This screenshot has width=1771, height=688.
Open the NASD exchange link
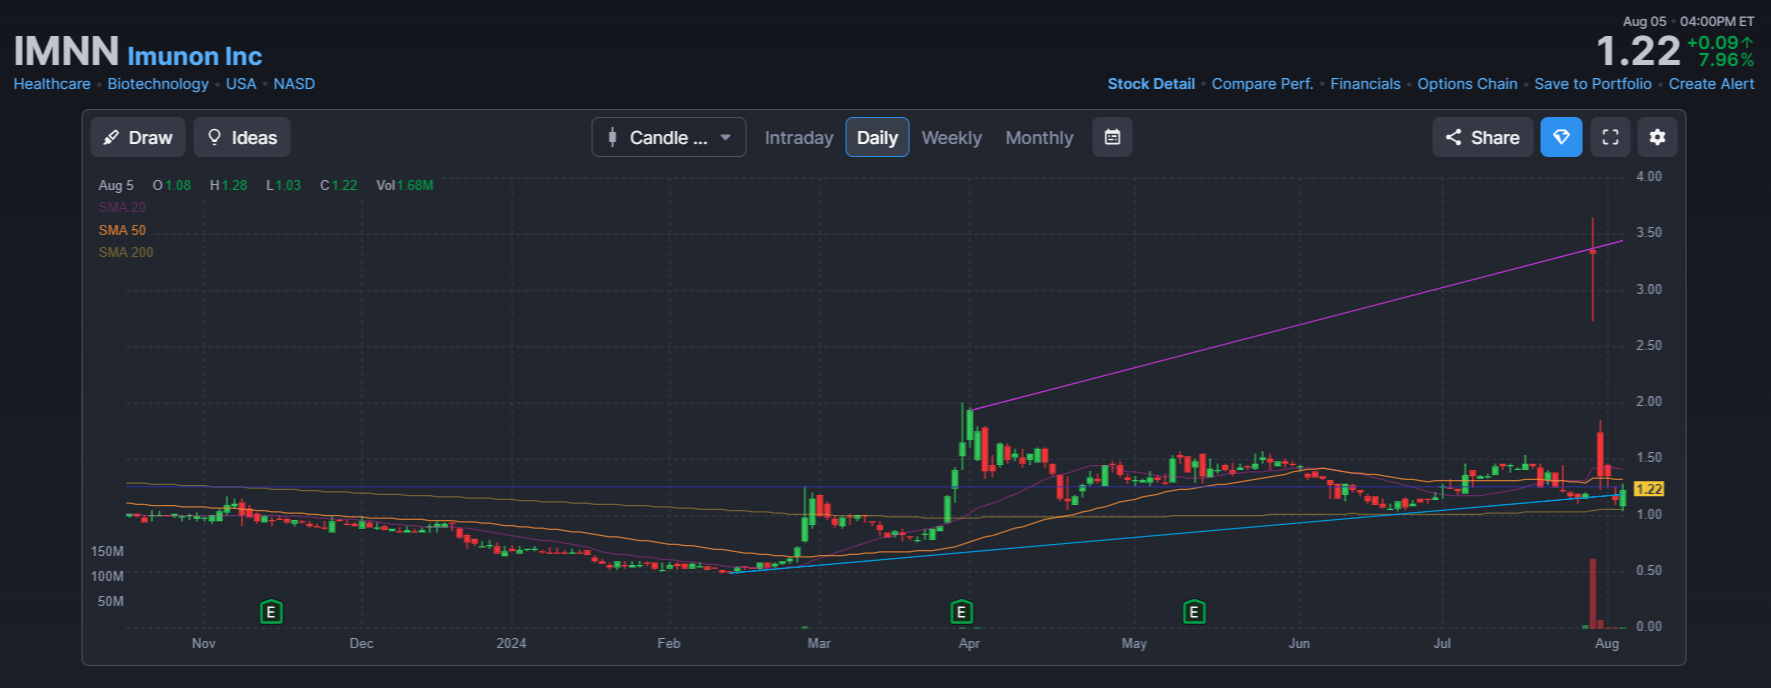294,84
